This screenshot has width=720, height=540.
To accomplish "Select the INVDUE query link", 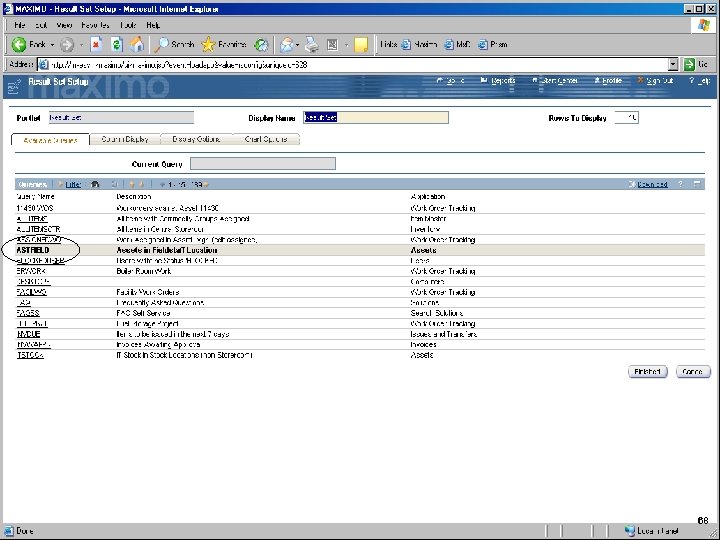I will [28, 334].
